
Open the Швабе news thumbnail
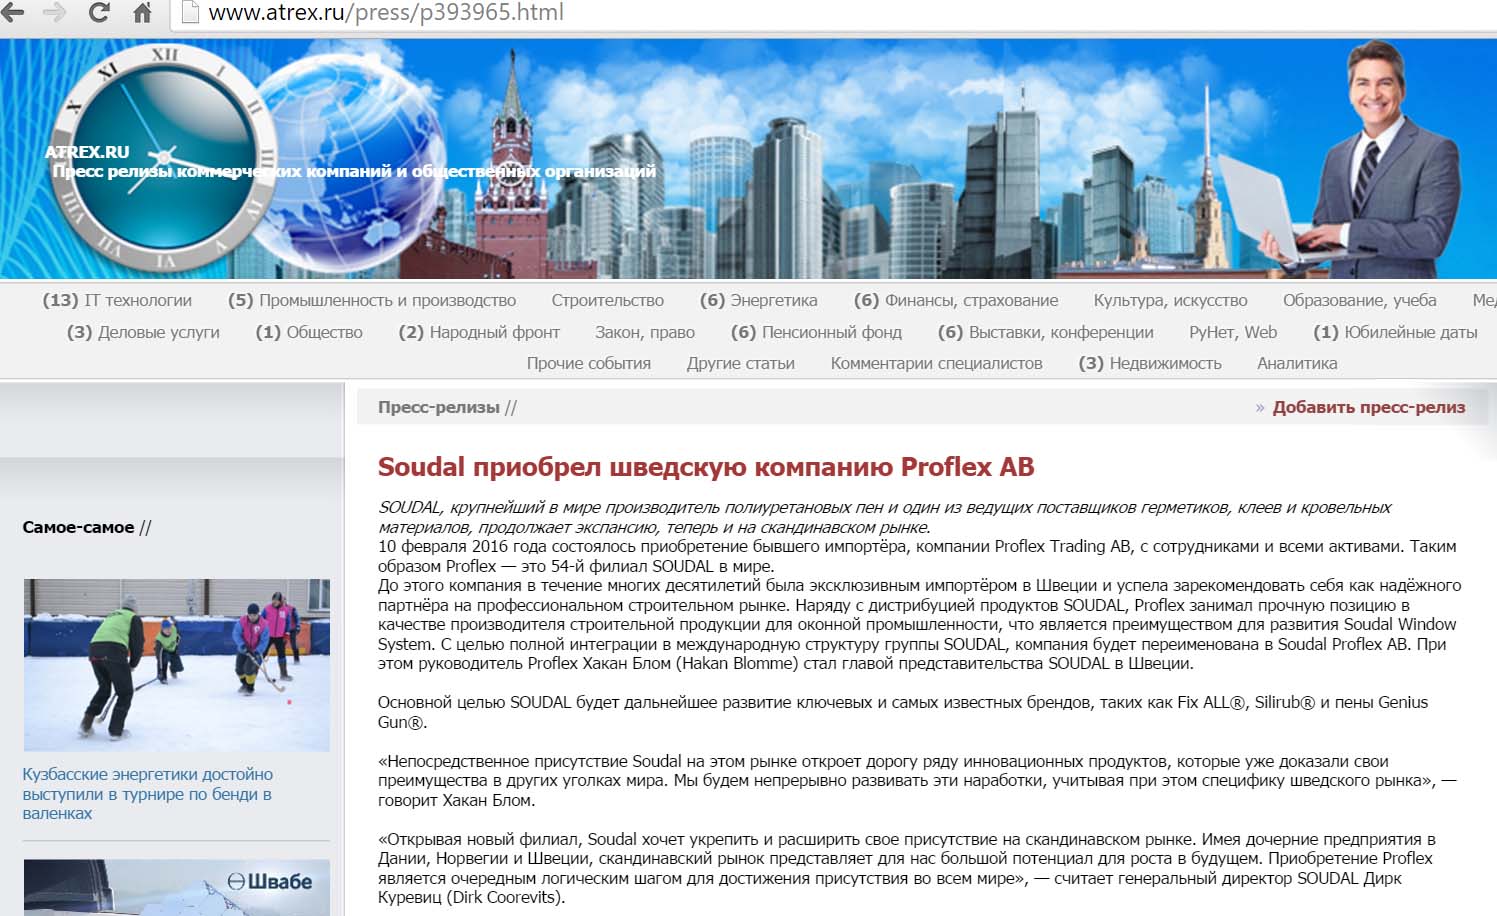coord(177,888)
